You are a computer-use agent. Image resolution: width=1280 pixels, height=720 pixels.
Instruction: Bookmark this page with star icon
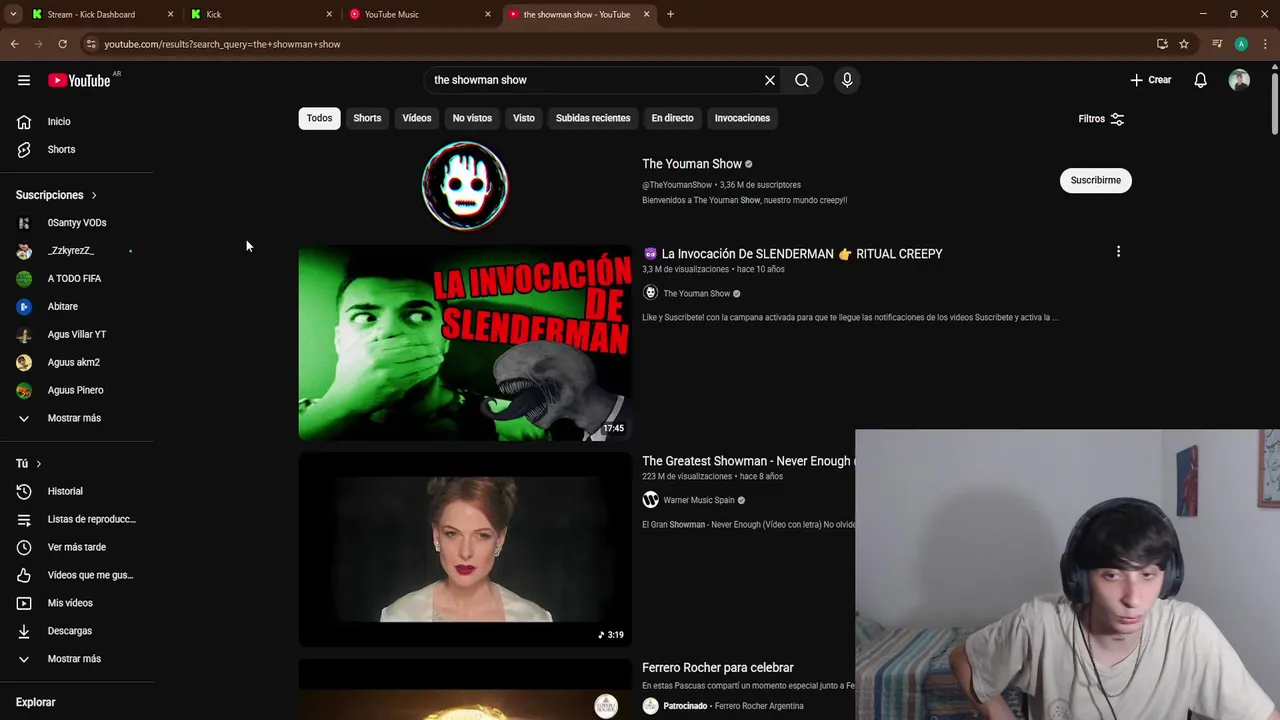(1184, 44)
